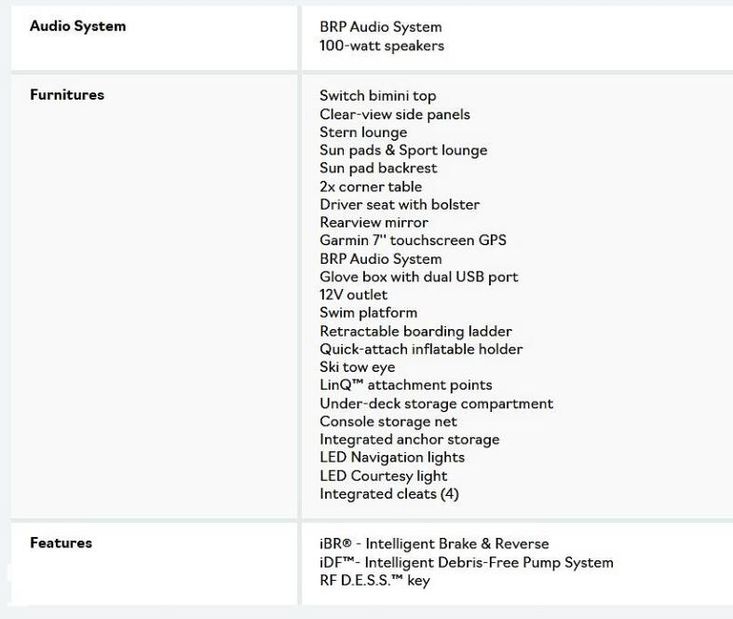The image size is (733, 619).
Task: Click Retractable boarding ladder text
Action: point(416,331)
